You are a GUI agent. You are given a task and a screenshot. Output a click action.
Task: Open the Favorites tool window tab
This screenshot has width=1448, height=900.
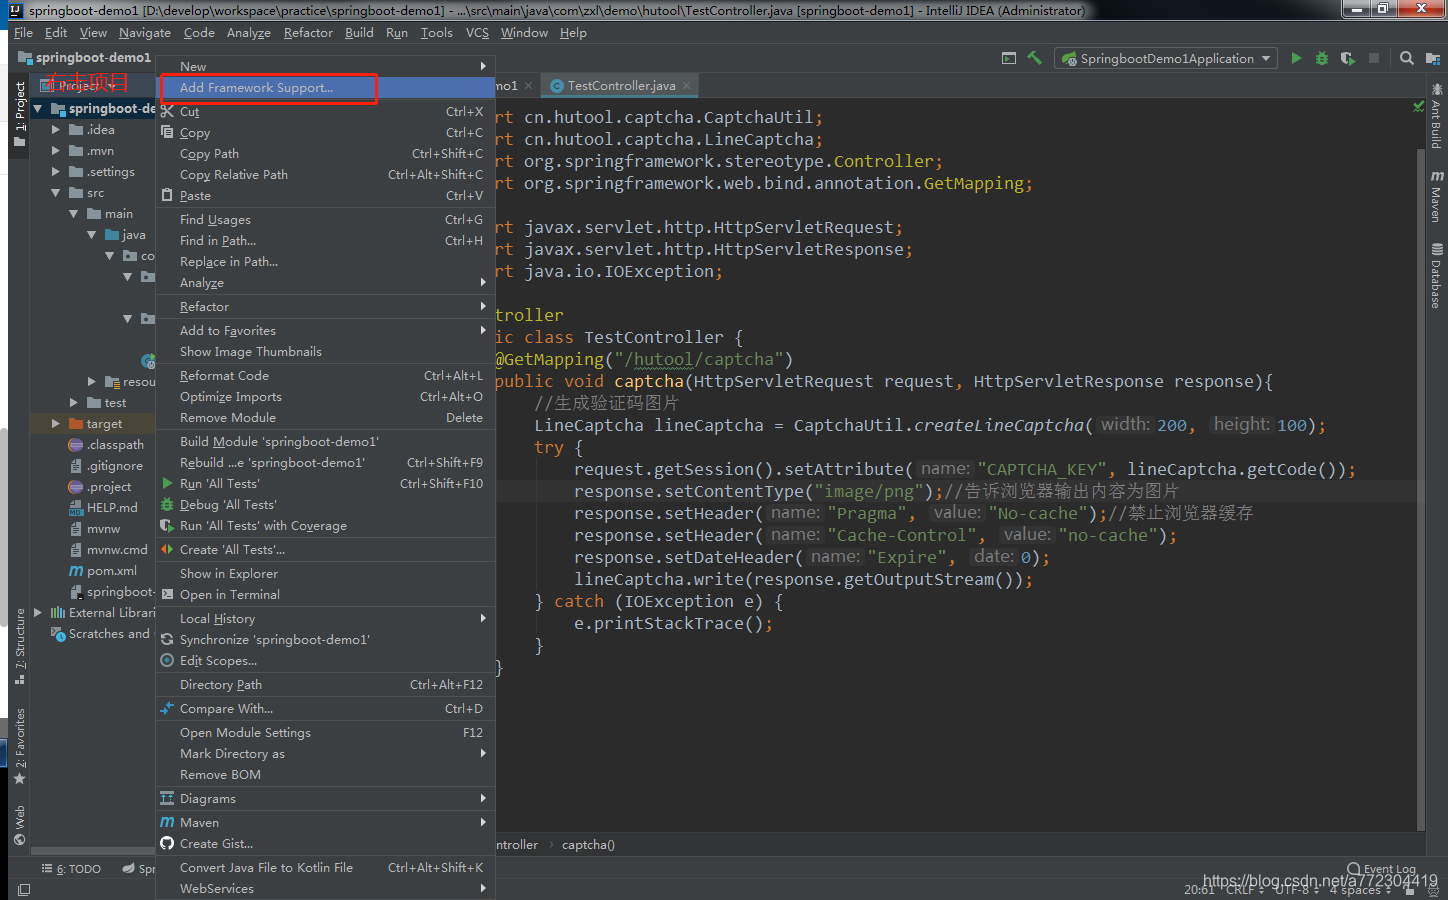[19, 746]
